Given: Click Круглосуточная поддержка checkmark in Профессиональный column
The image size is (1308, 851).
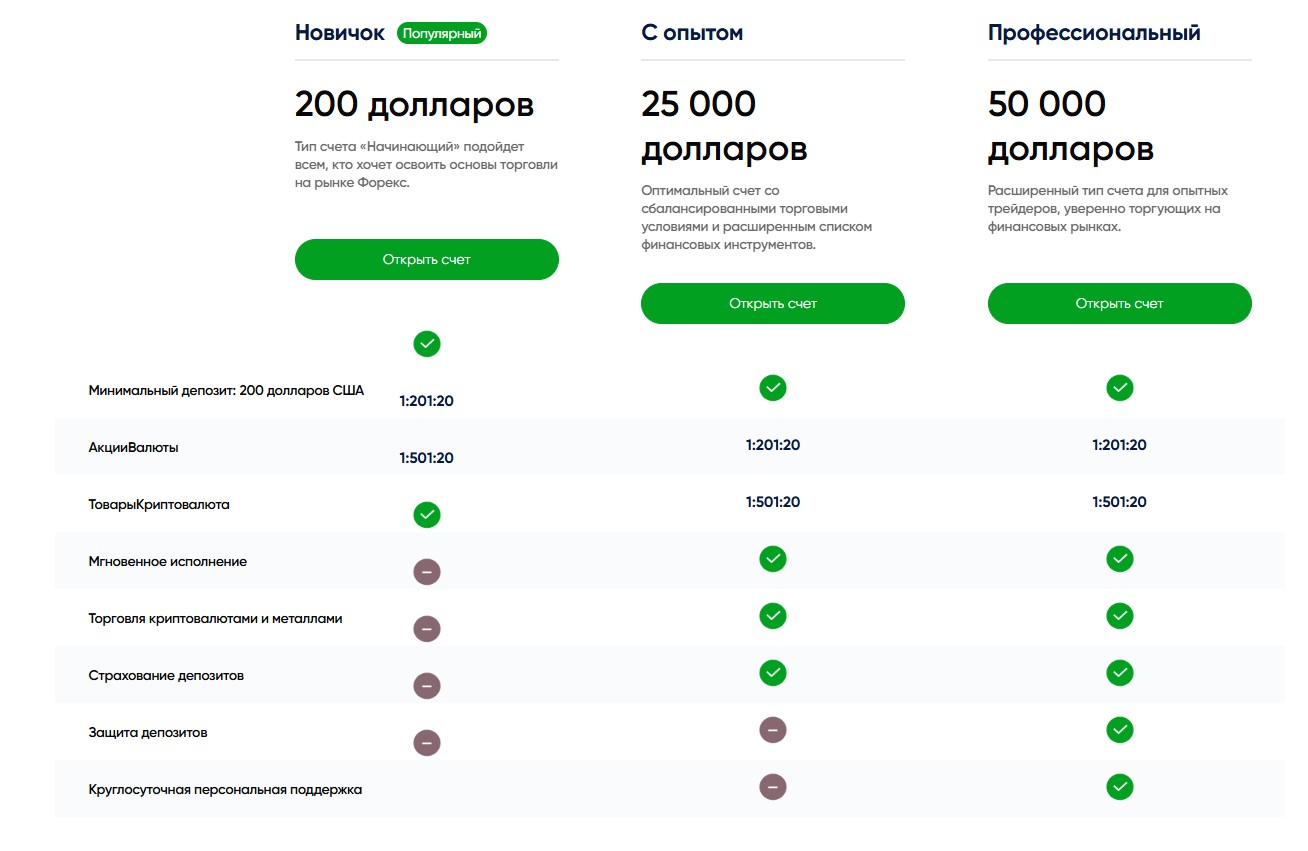Looking at the screenshot, I should (x=1120, y=787).
